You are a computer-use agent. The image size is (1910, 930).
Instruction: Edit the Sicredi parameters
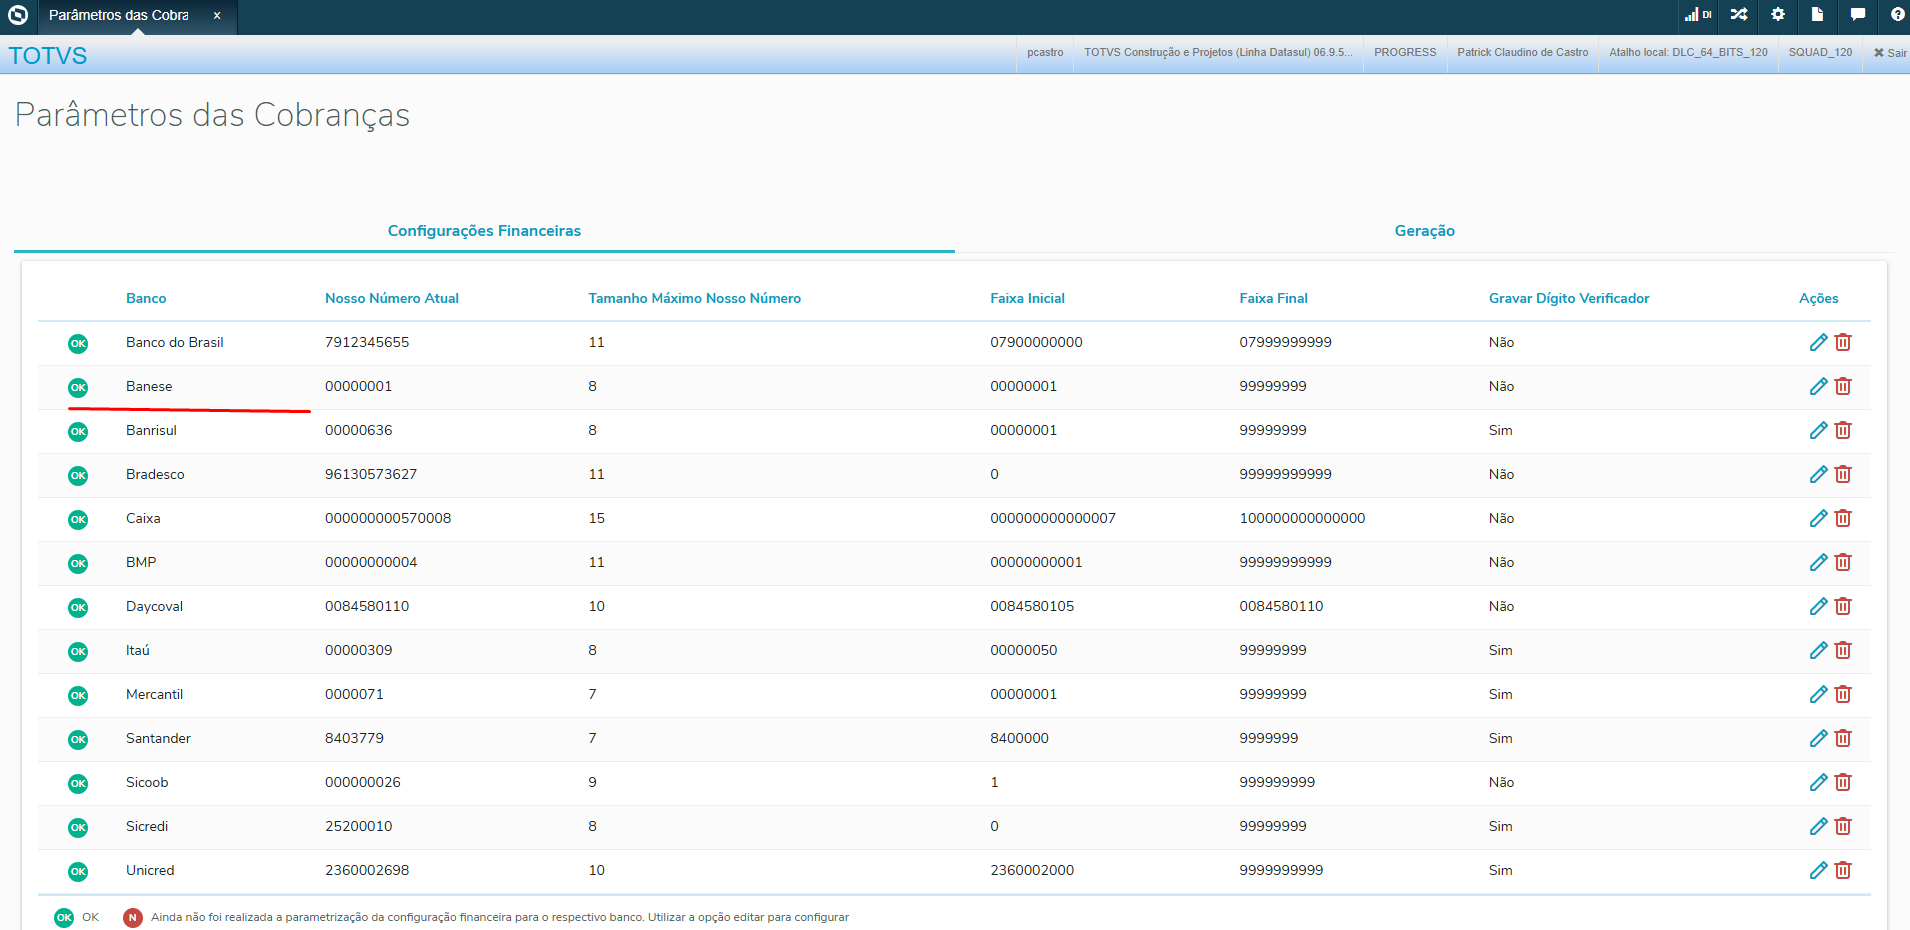tap(1818, 826)
